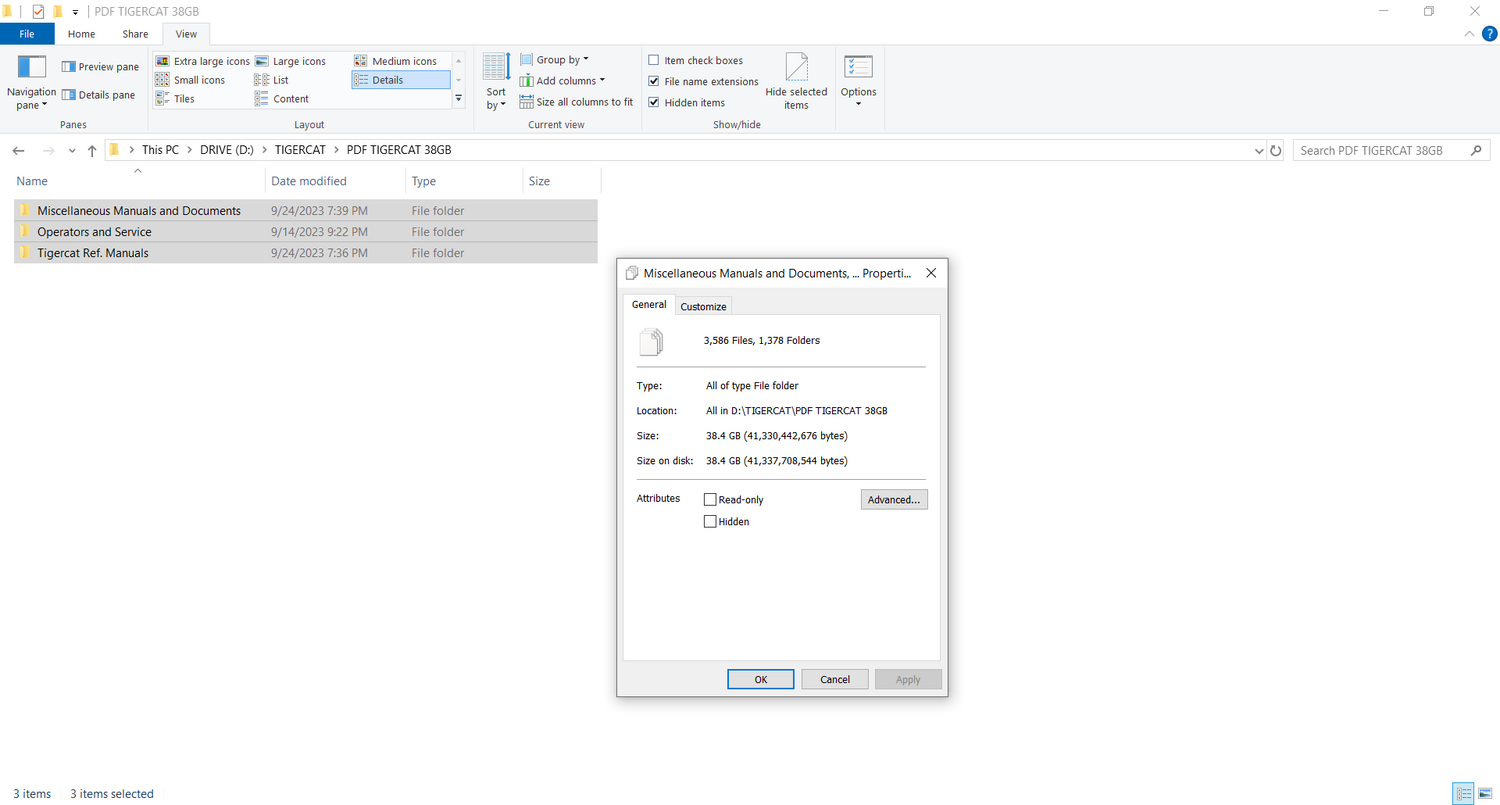Refresh the current folder address bar
Viewport: 1500px width, 805px height.
point(1275,150)
